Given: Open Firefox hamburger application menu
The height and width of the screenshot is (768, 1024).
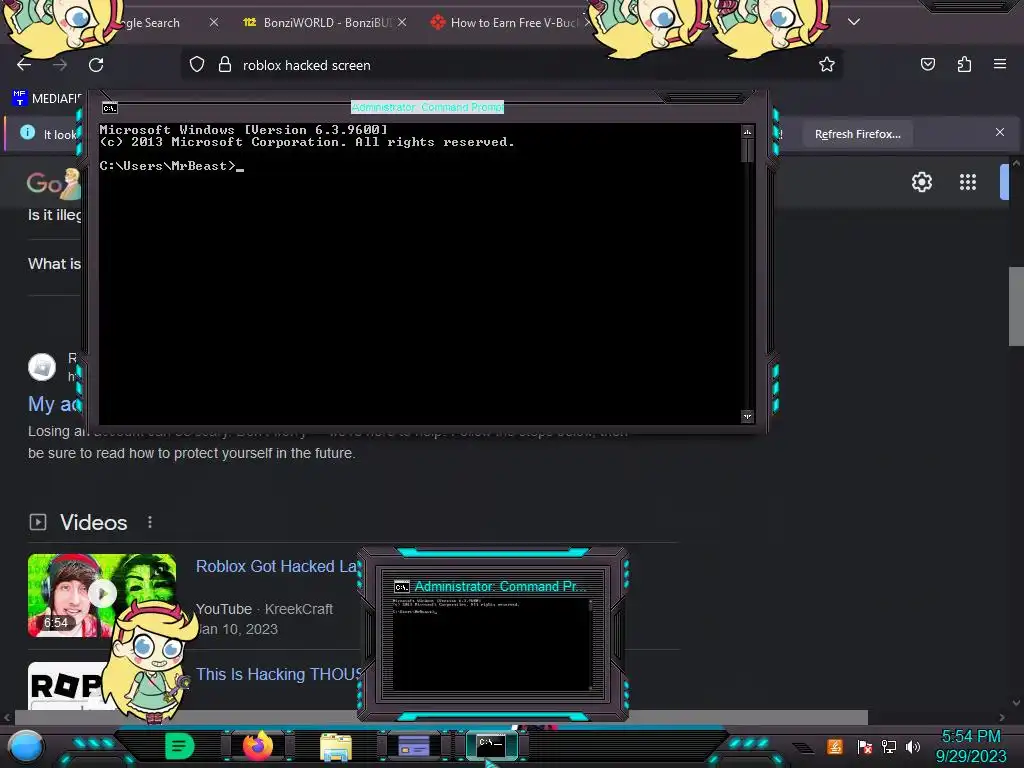Looking at the screenshot, I should coord(1000,64).
